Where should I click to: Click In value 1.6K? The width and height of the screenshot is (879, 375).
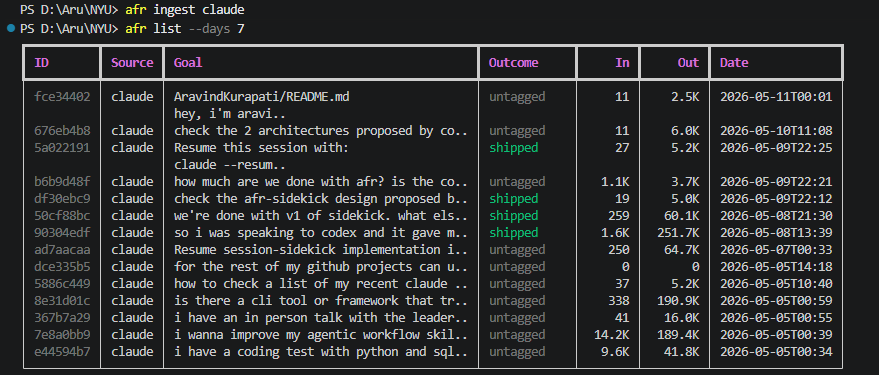pyautogui.click(x=616, y=233)
